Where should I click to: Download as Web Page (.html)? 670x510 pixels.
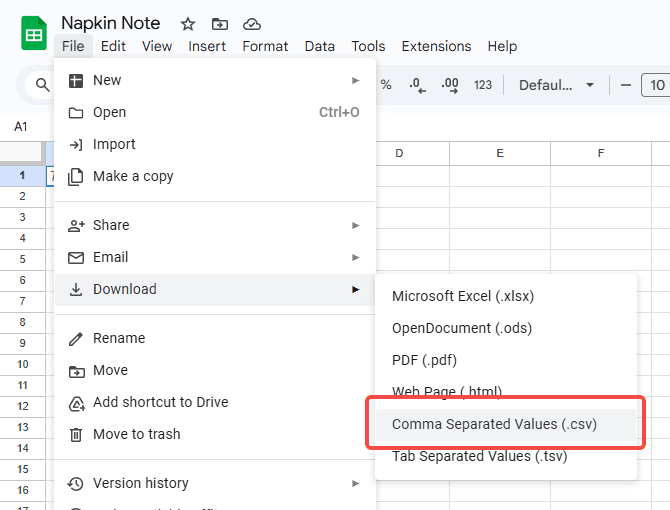click(506, 391)
